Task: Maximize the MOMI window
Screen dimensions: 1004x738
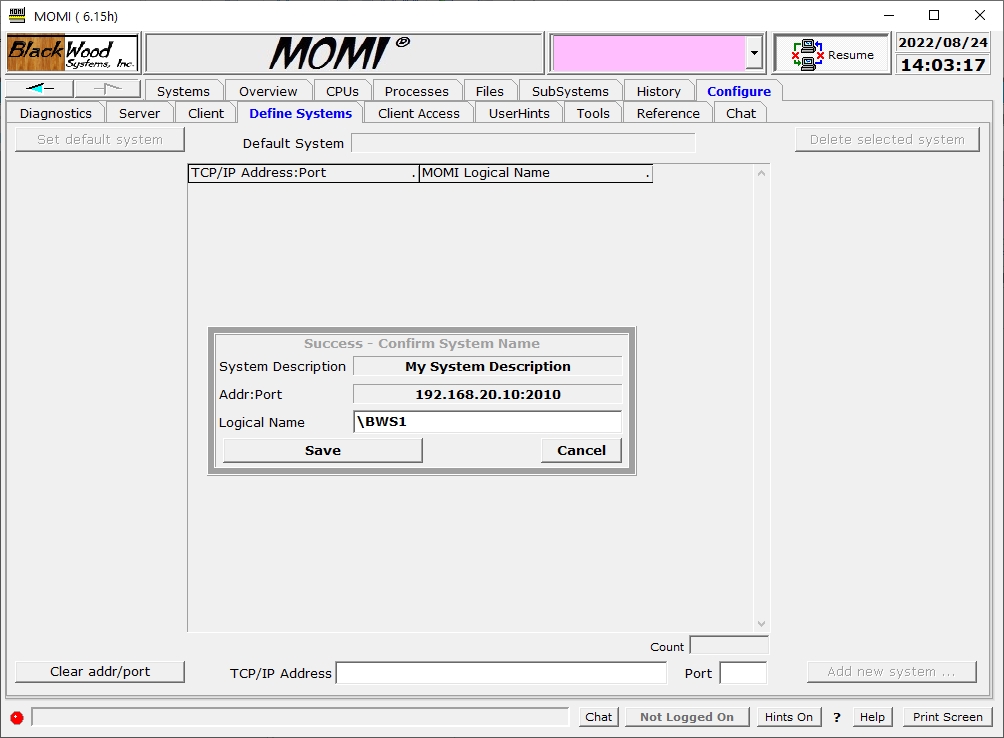Action: pyautogui.click(x=934, y=15)
